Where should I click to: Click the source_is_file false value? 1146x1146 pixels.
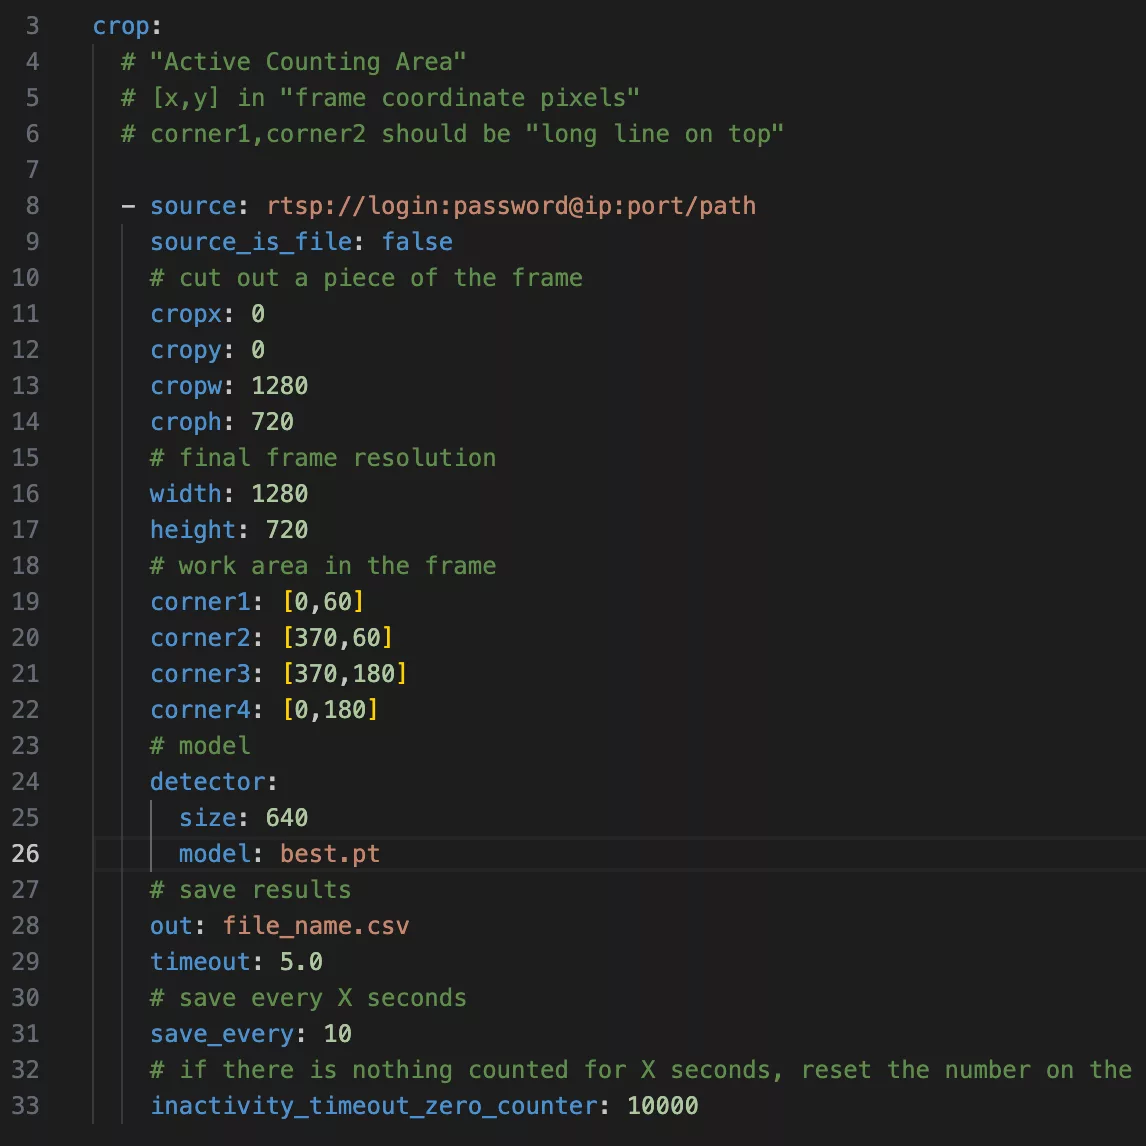point(416,242)
